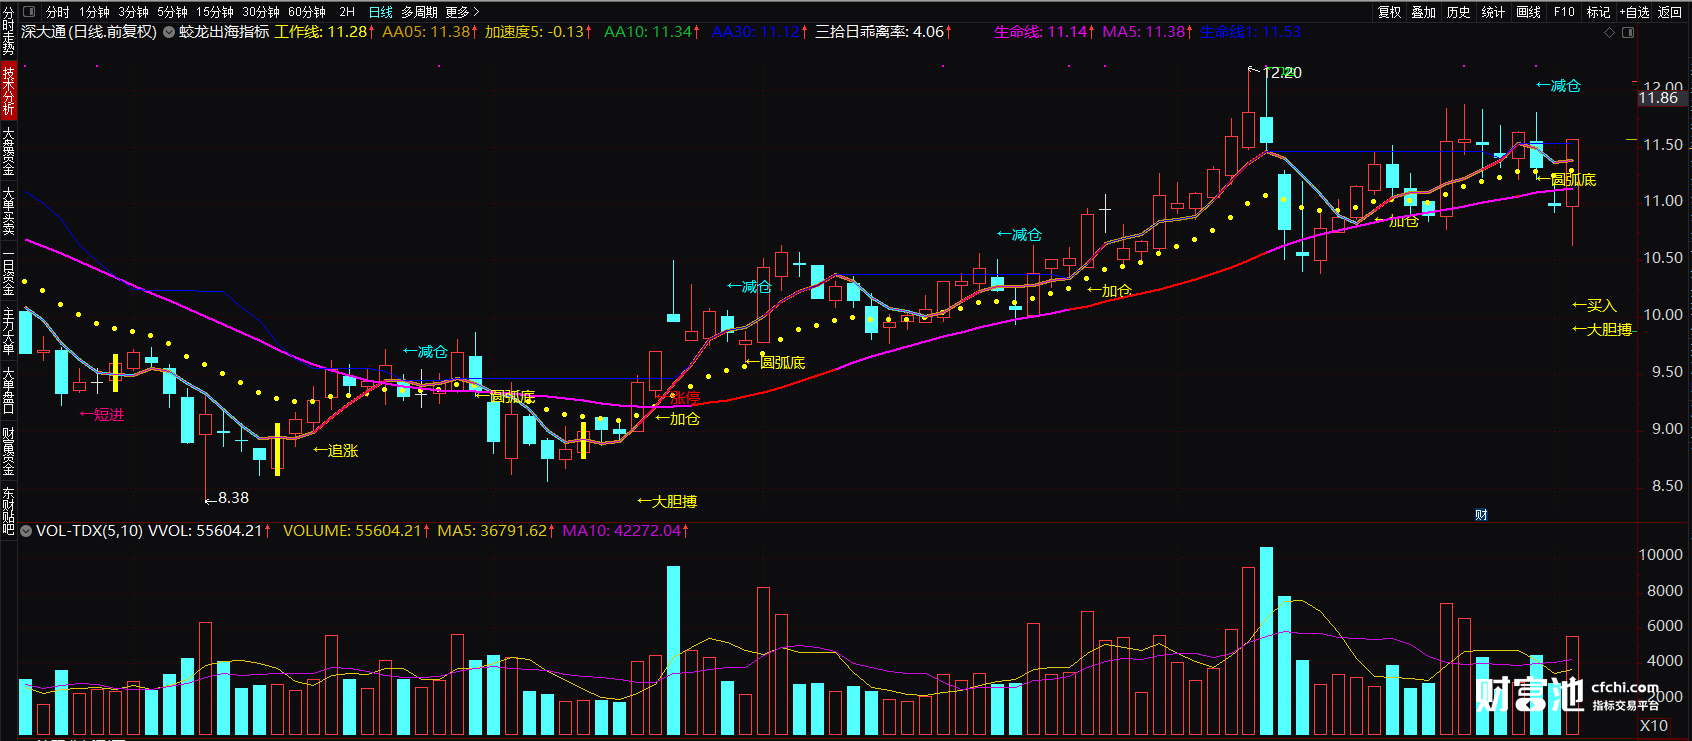Click the X10 volume scale label
This screenshot has height=741, width=1692.
1654,726
